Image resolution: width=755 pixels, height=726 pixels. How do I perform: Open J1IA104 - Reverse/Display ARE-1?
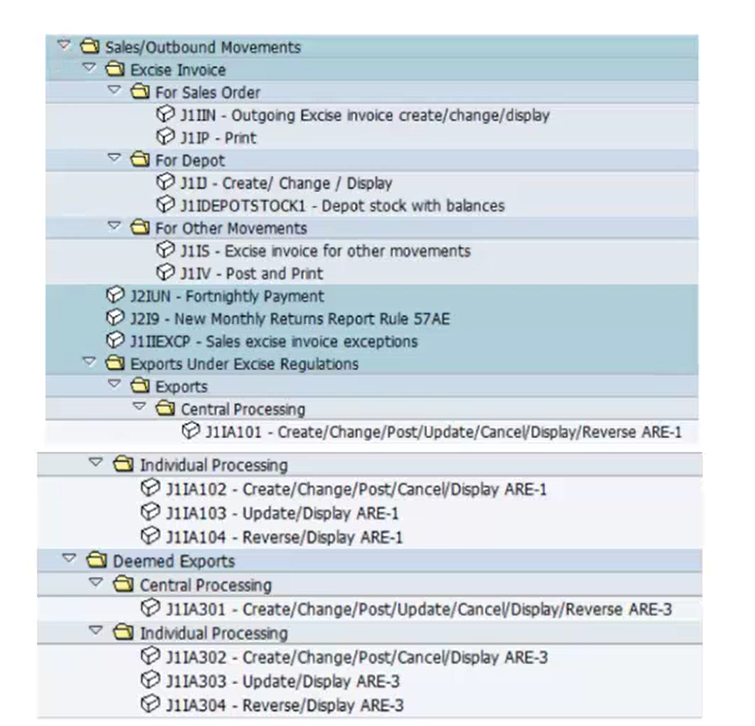(285, 537)
